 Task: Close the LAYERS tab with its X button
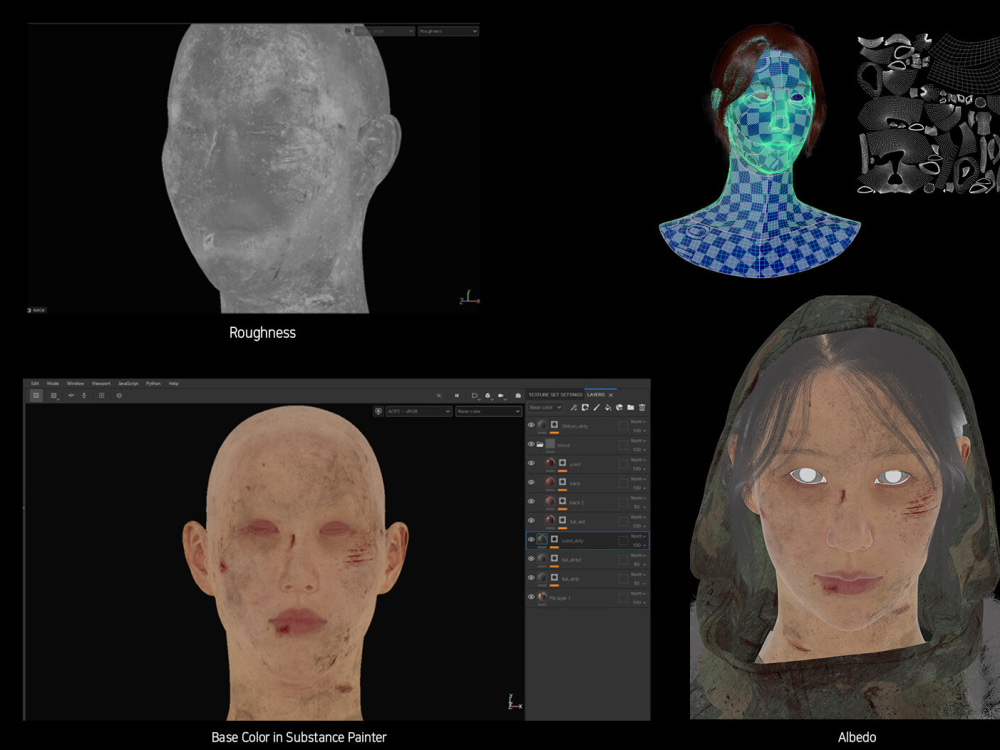(610, 394)
